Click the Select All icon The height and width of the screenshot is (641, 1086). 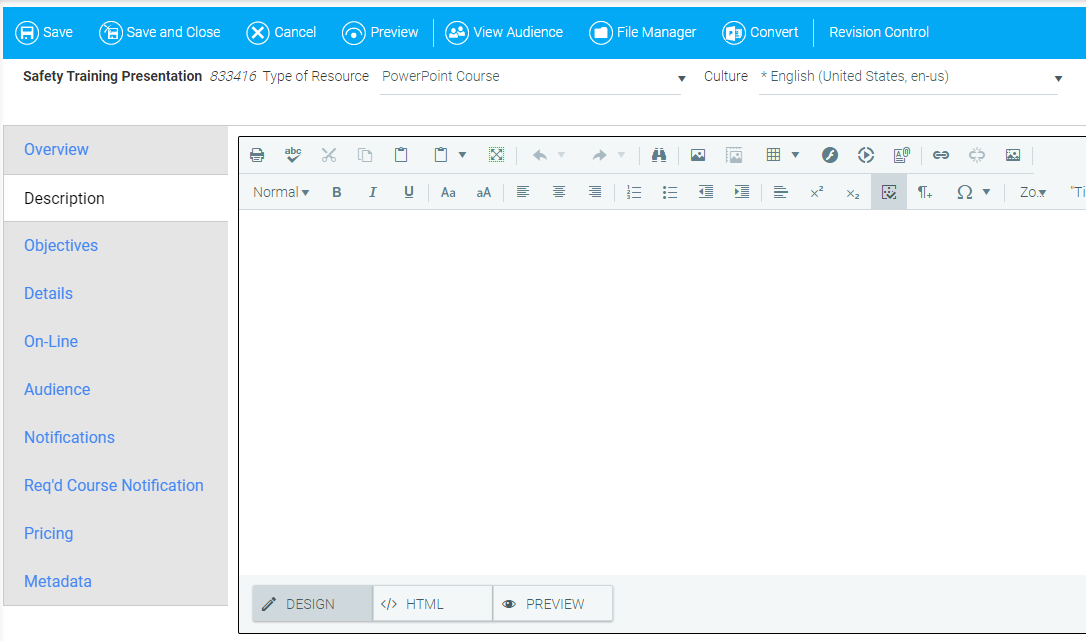click(x=497, y=155)
